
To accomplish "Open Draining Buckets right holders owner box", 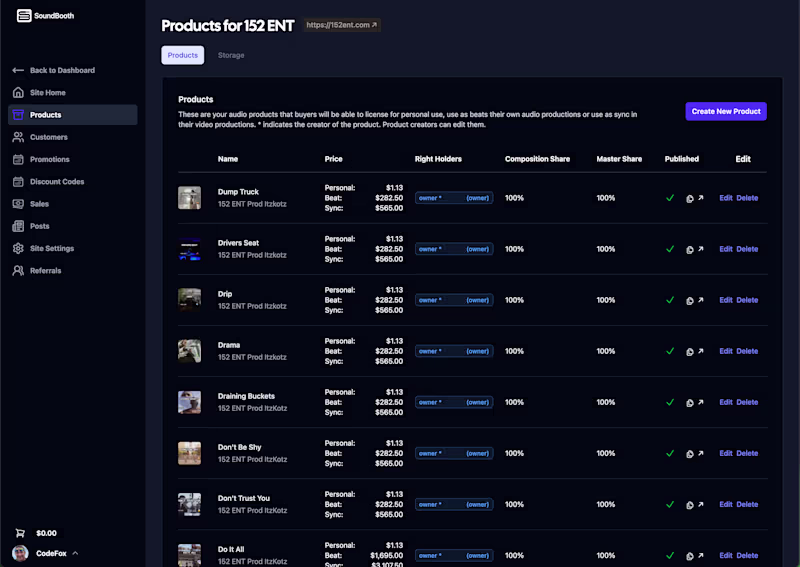I will click(454, 402).
